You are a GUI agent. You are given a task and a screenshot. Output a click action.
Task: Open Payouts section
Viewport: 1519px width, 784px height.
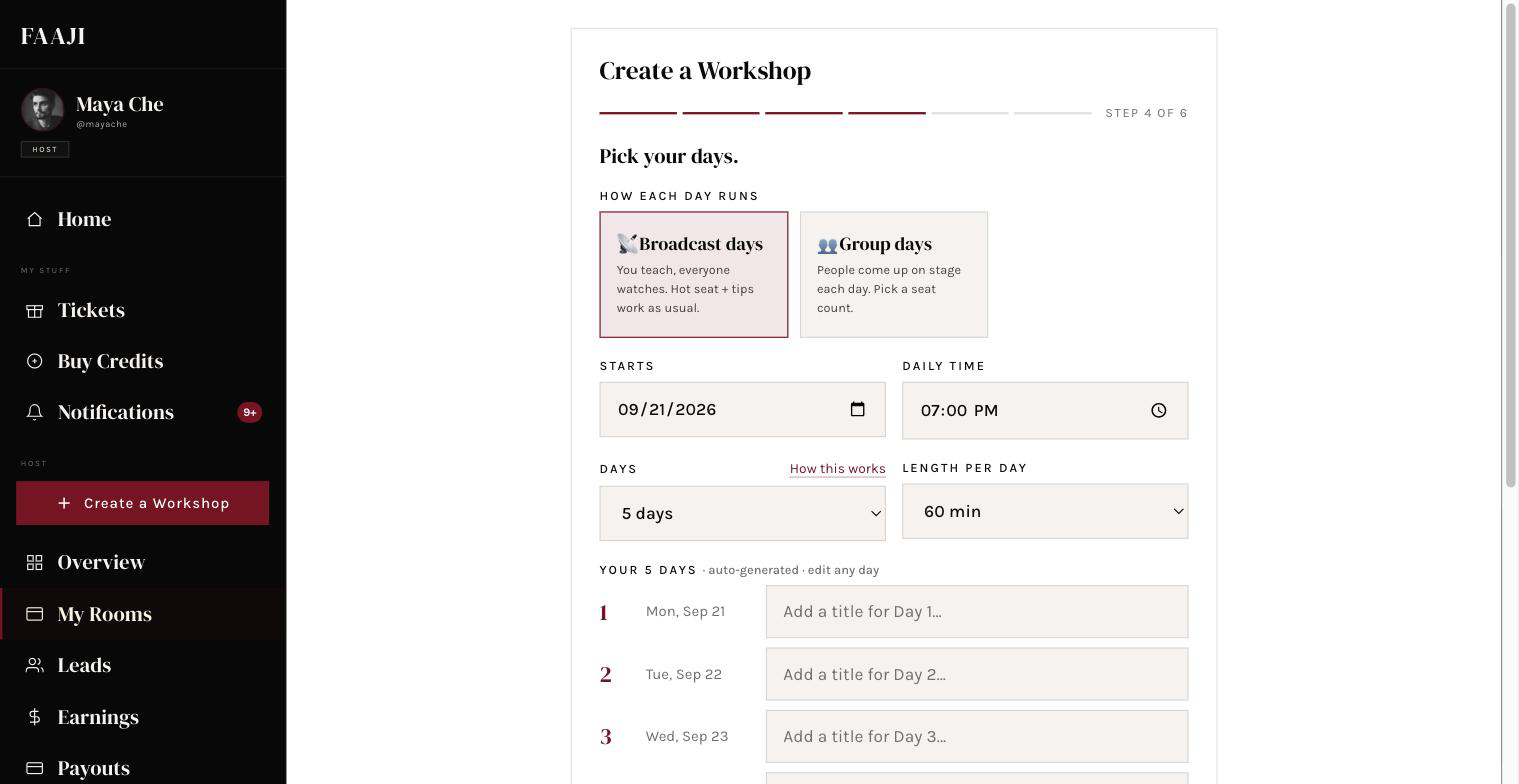click(x=143, y=768)
